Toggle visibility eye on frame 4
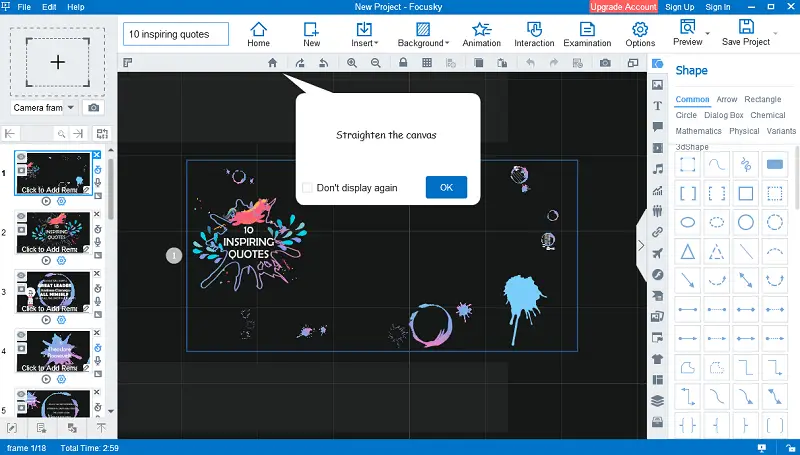The height and width of the screenshot is (455, 800). tap(21, 335)
